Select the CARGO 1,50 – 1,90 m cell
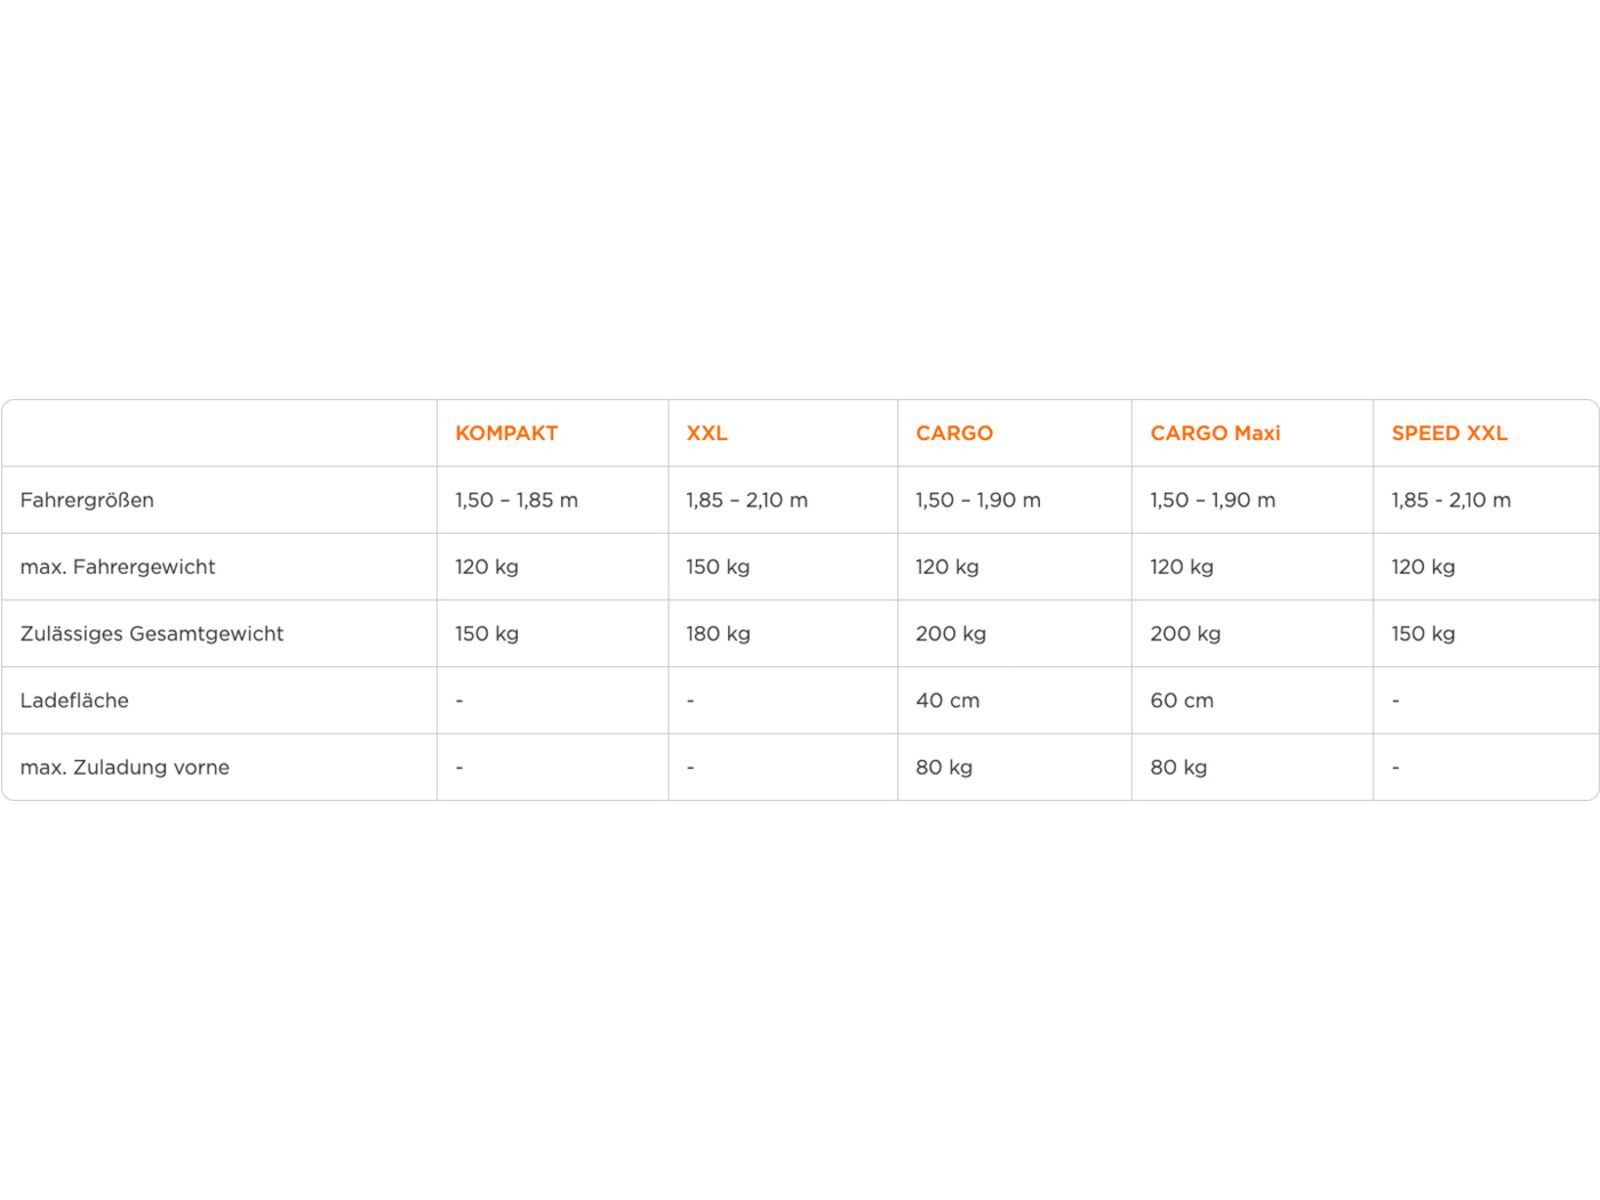Screen dimensions: 1600x1200 point(978,500)
